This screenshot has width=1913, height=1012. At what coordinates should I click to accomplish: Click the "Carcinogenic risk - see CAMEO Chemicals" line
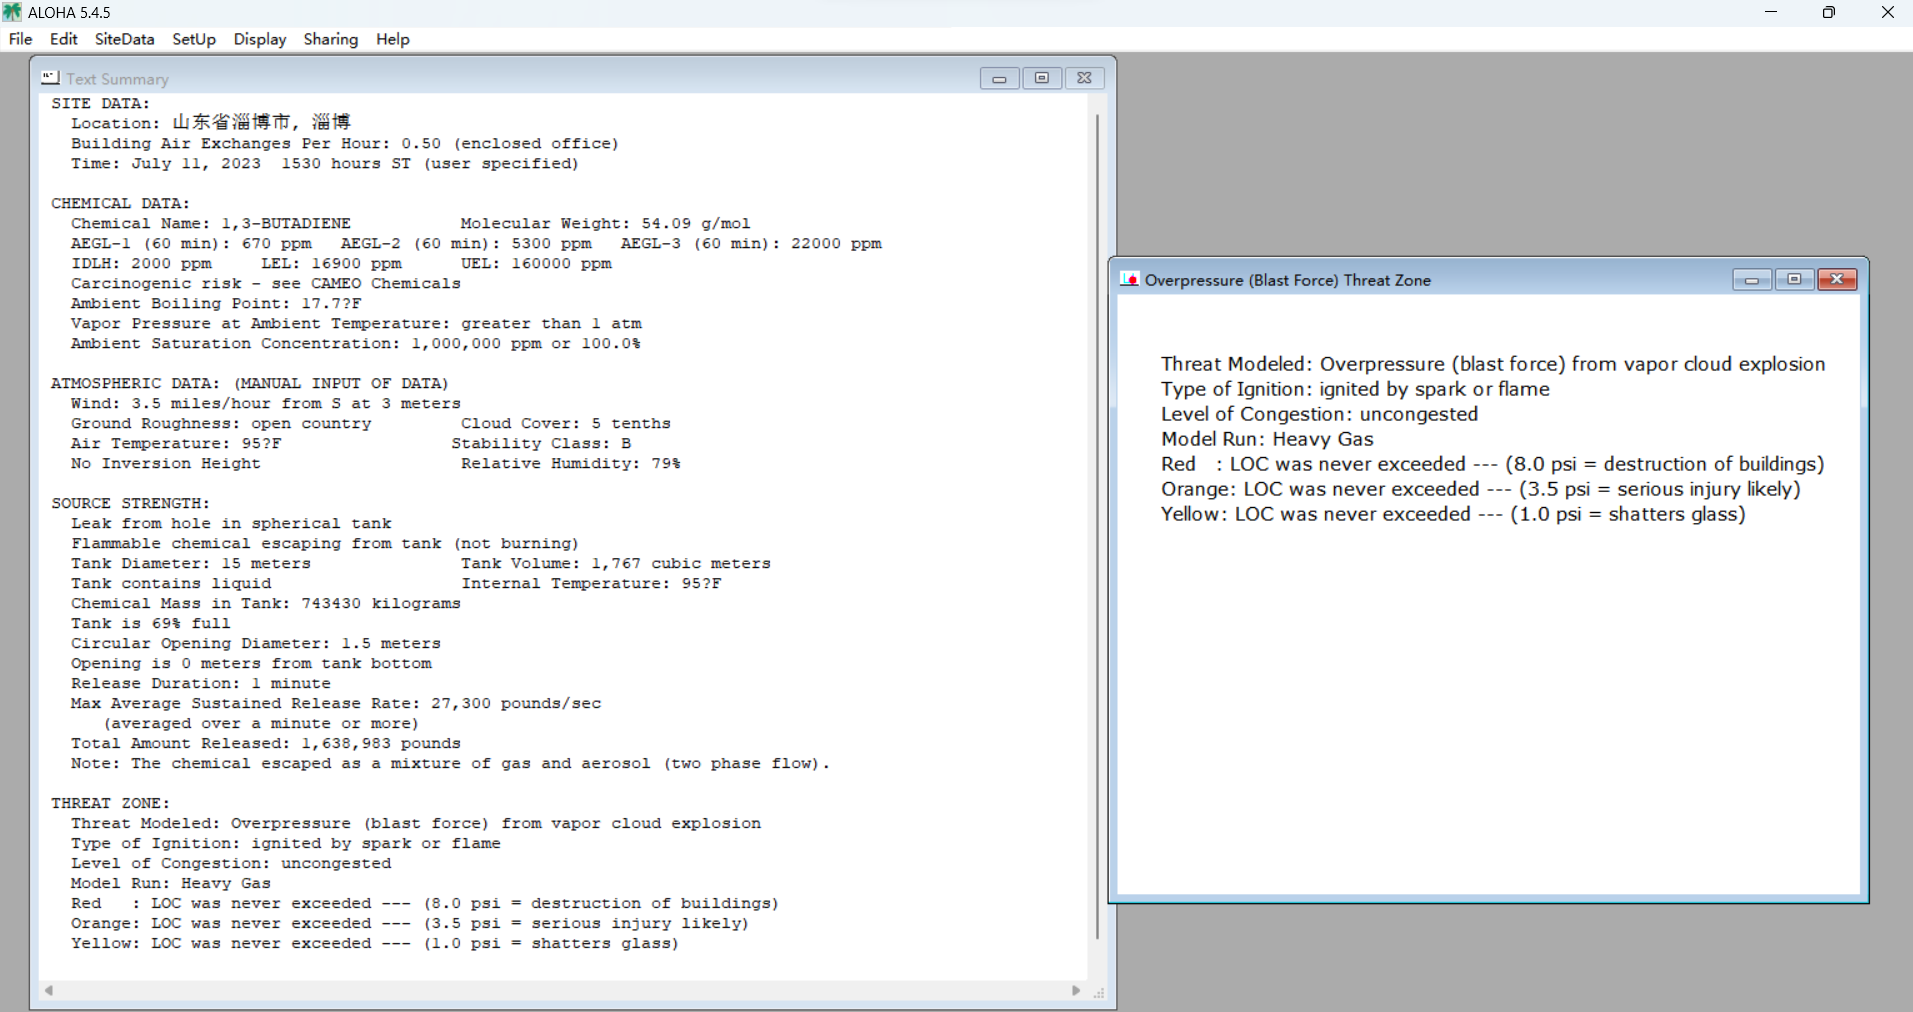[266, 283]
